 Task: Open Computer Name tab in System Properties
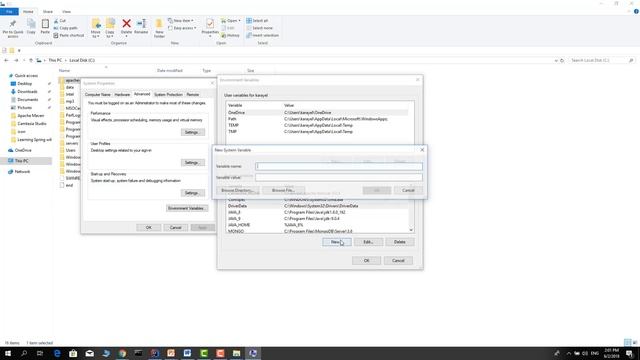click(x=97, y=95)
